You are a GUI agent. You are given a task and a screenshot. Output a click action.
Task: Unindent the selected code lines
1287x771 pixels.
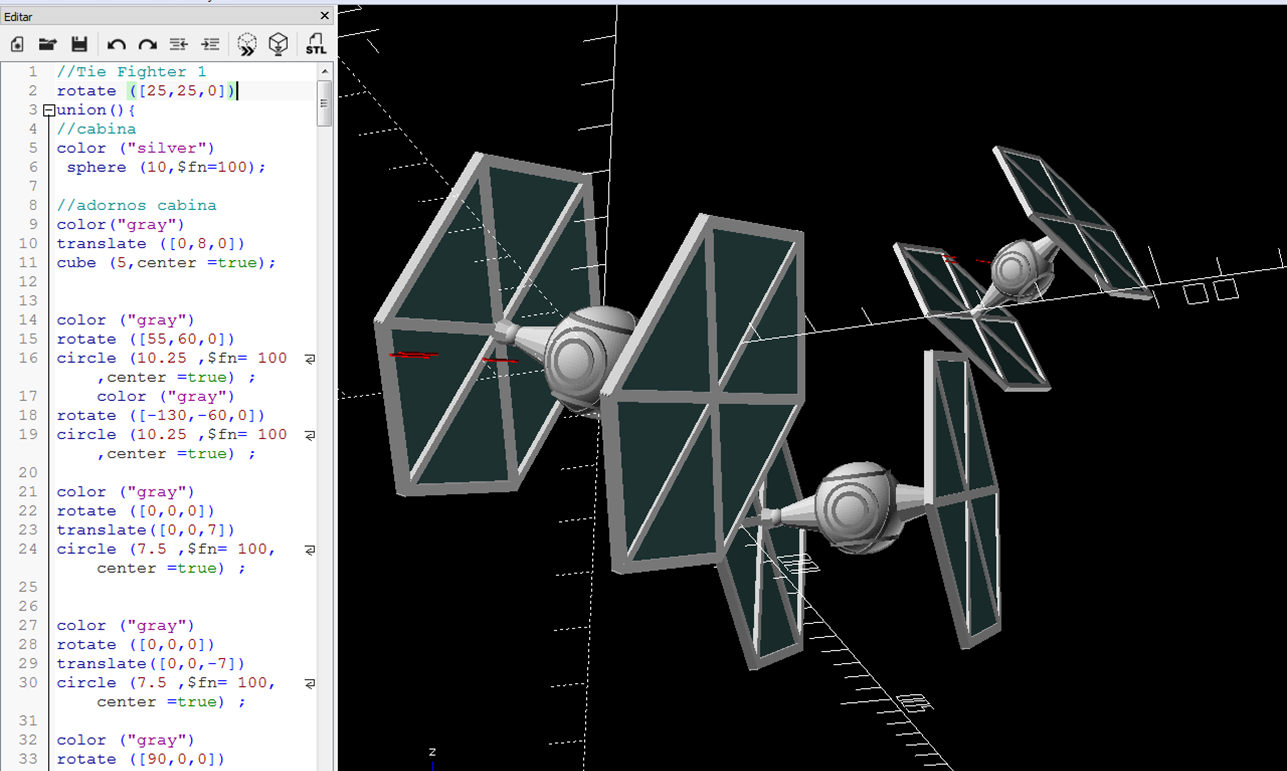pos(179,44)
